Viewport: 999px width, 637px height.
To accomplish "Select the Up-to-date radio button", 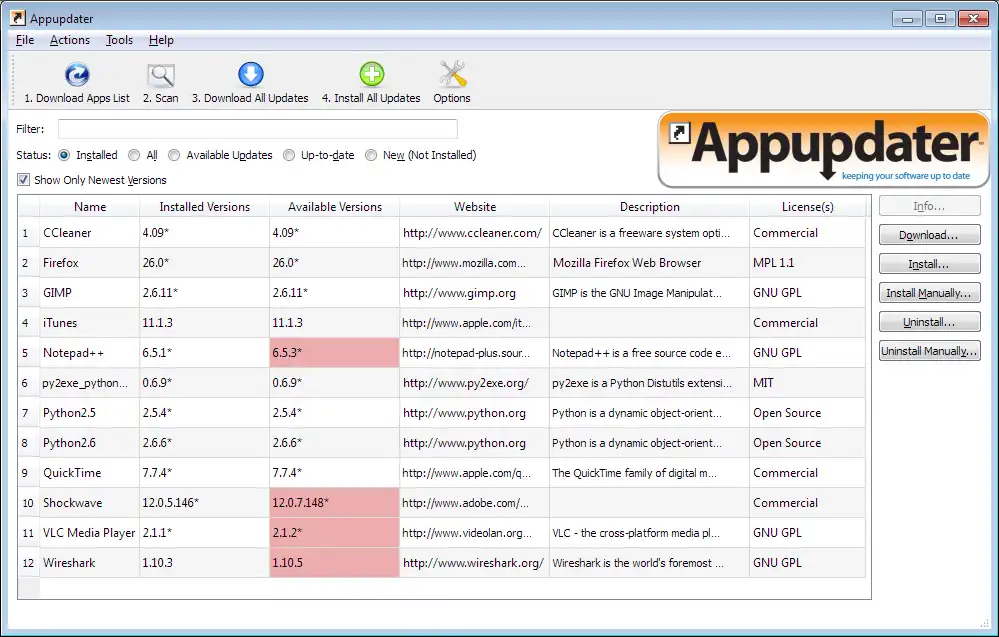I will 289,155.
